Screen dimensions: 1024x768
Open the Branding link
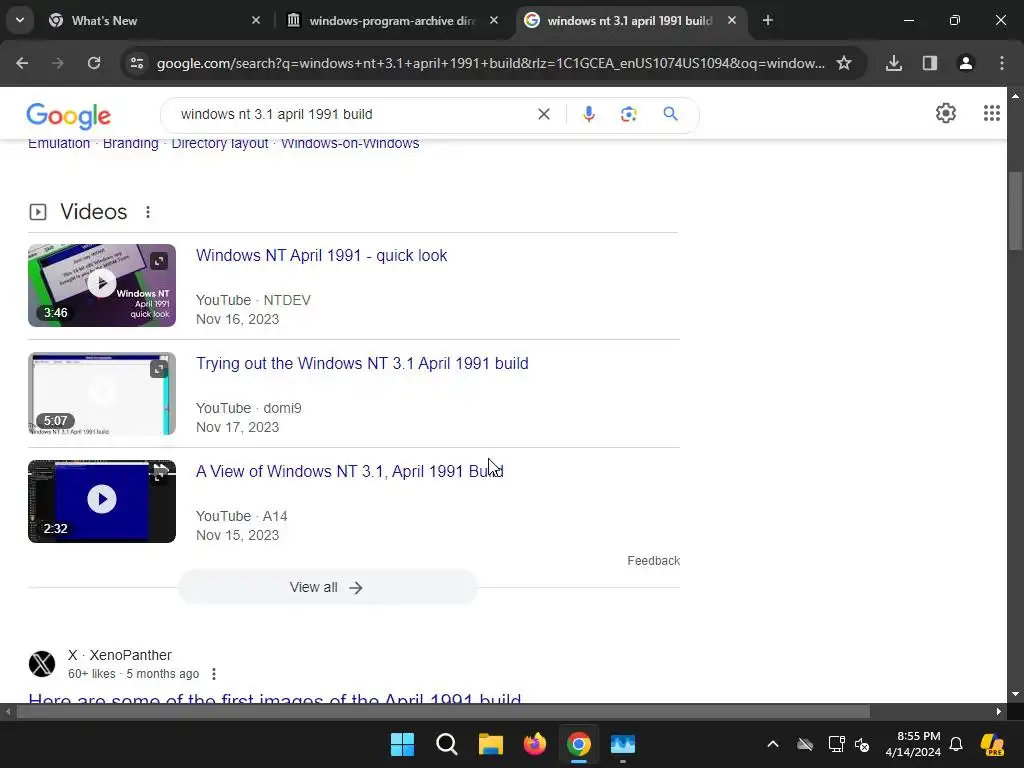pos(131,144)
